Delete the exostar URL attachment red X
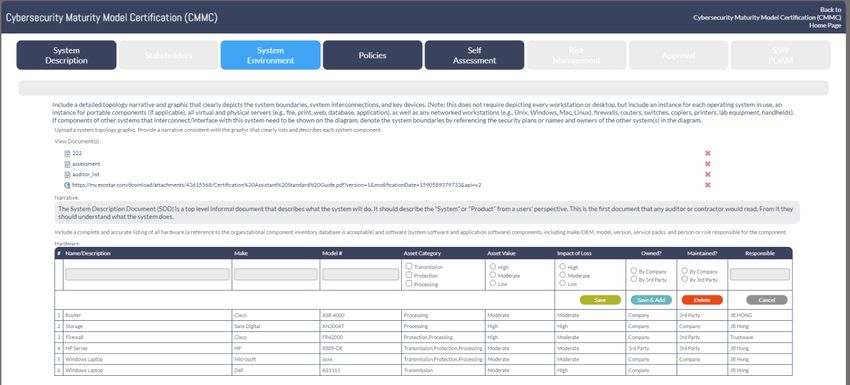The height and width of the screenshot is (385, 850). pyautogui.click(x=707, y=185)
